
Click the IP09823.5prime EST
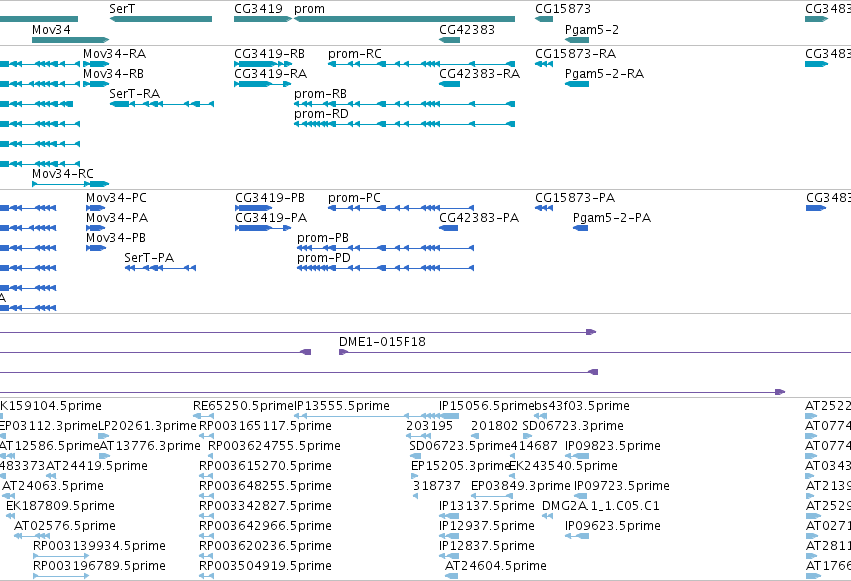pos(577,456)
